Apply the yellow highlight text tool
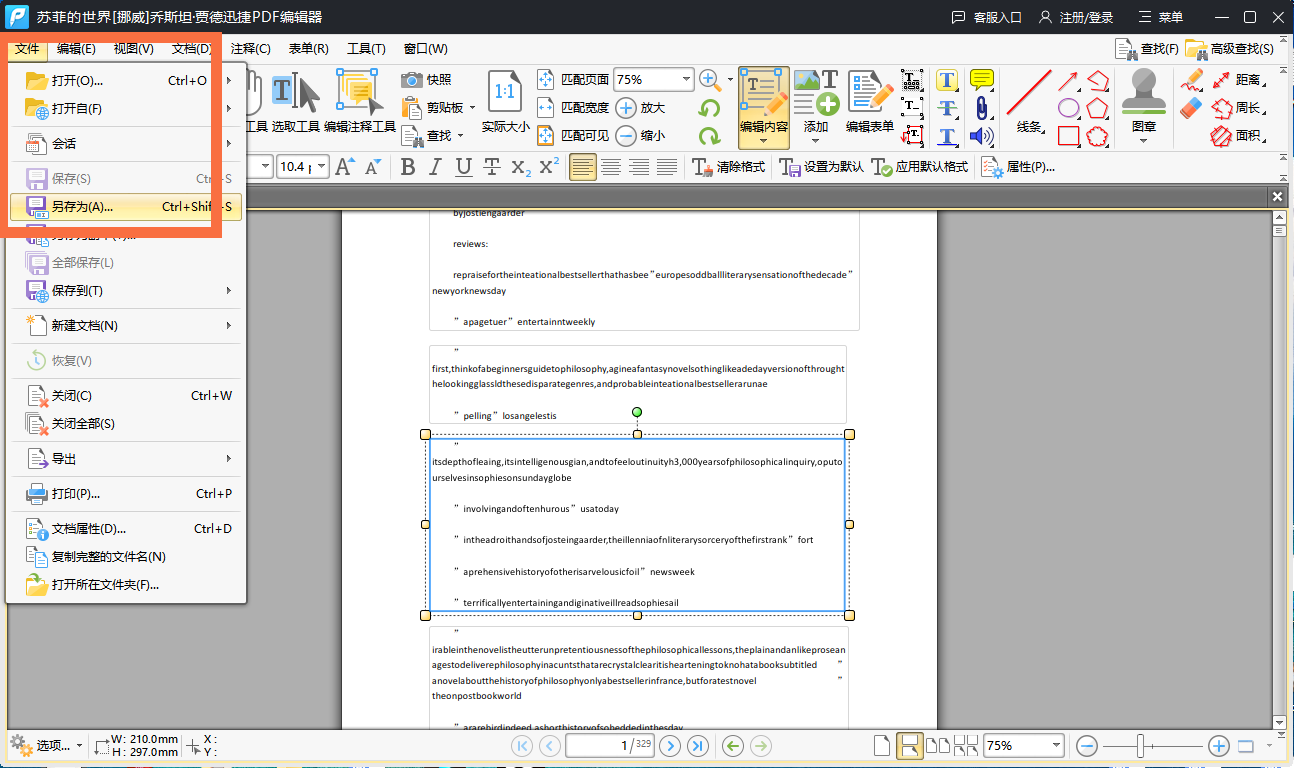This screenshot has width=1294, height=768. (947, 80)
